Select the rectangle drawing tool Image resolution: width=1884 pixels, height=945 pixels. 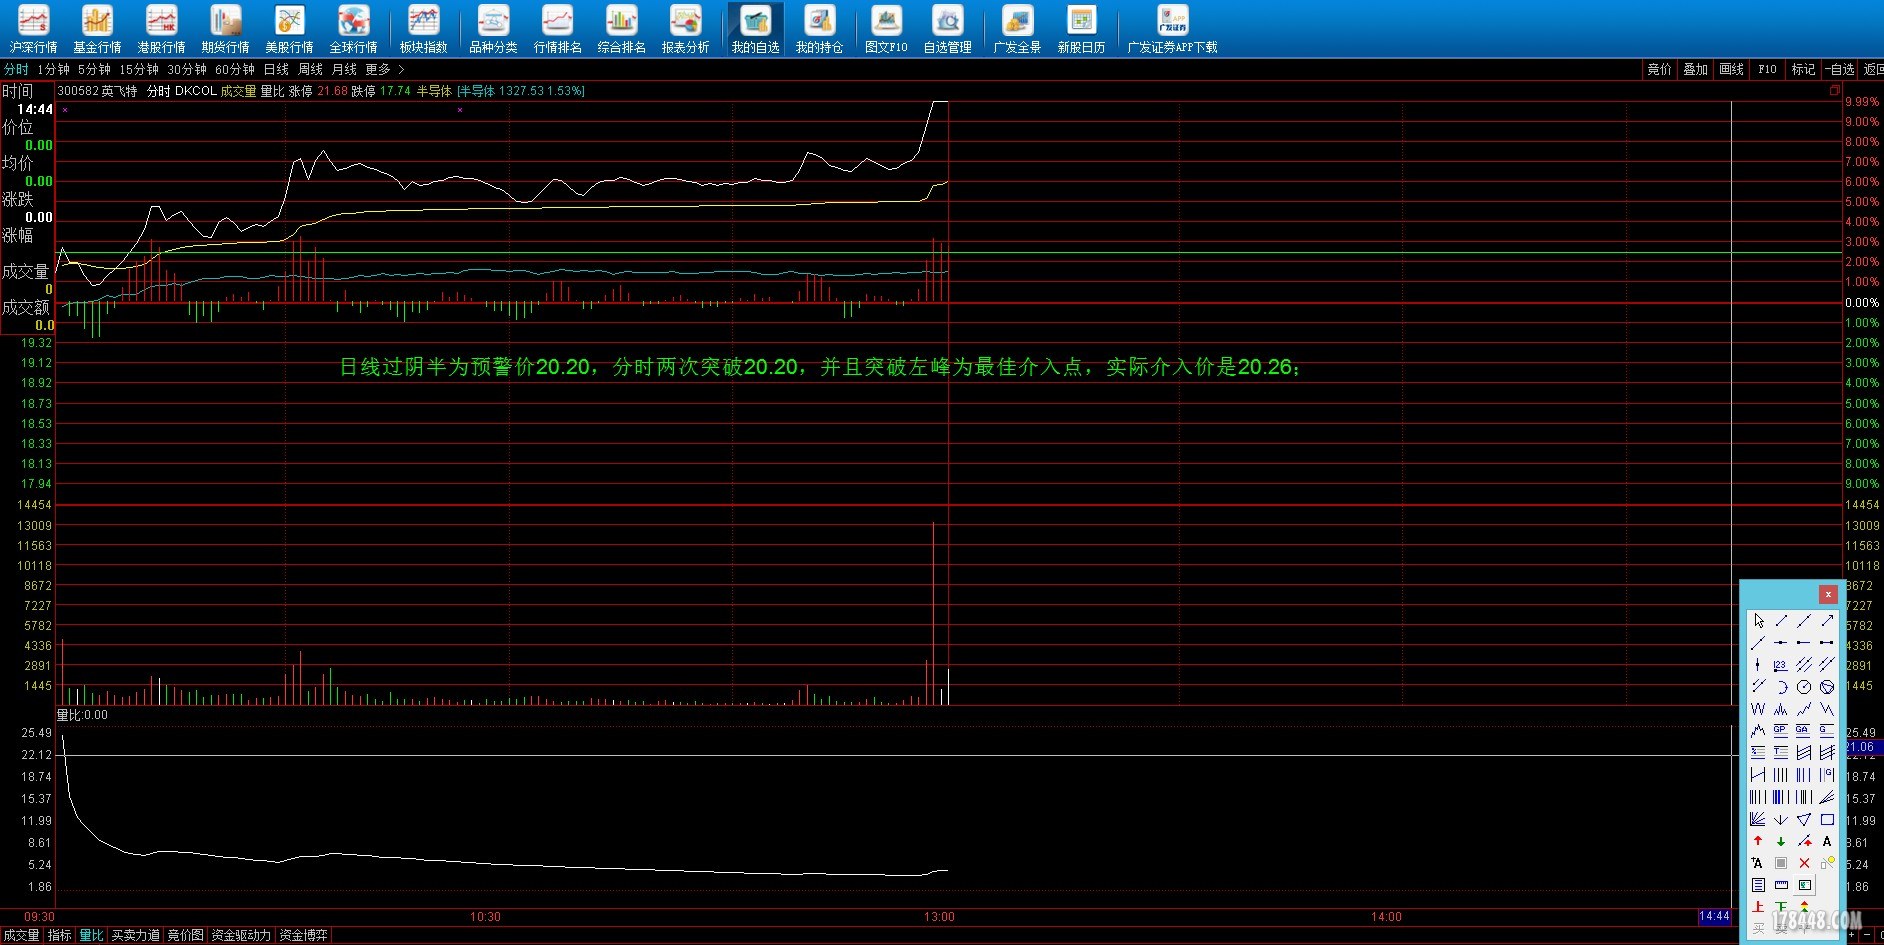[1827, 819]
